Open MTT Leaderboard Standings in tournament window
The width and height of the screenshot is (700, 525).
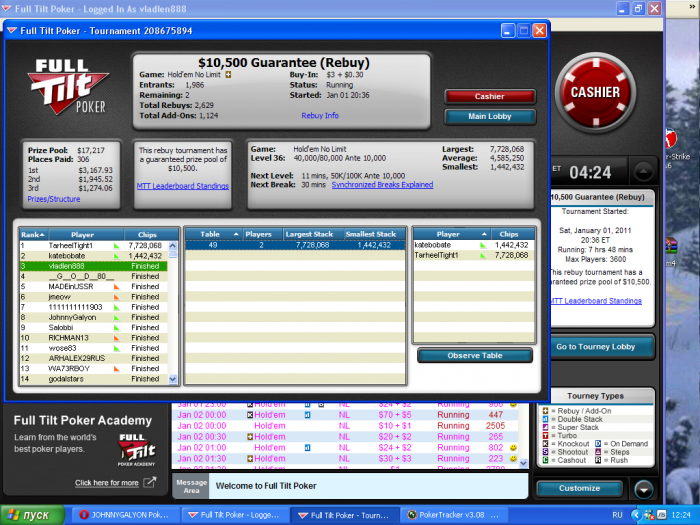(x=183, y=186)
